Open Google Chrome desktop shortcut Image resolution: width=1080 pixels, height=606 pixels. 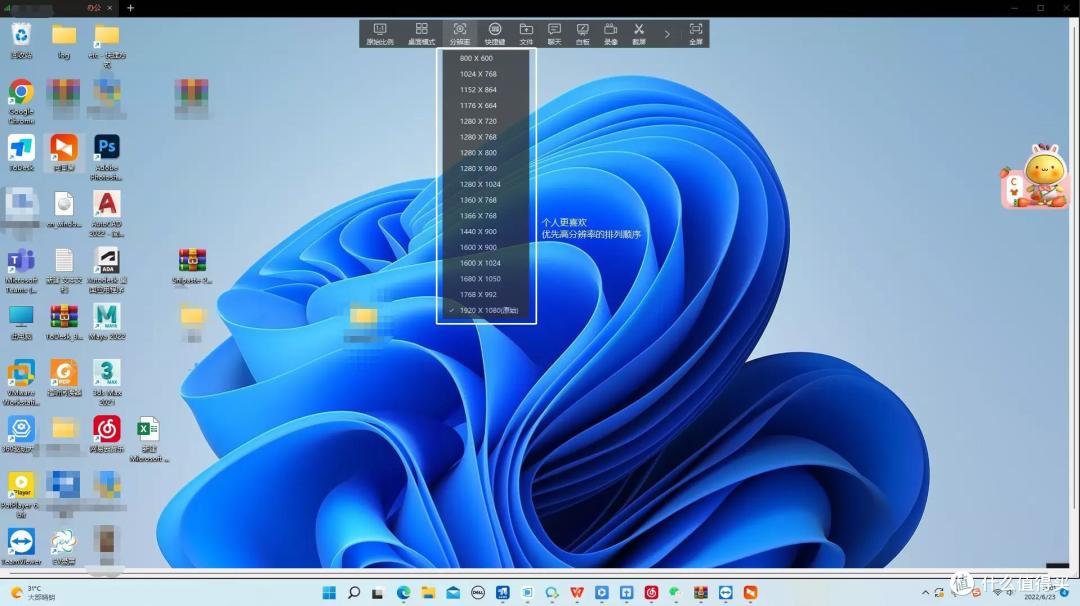pyautogui.click(x=21, y=101)
